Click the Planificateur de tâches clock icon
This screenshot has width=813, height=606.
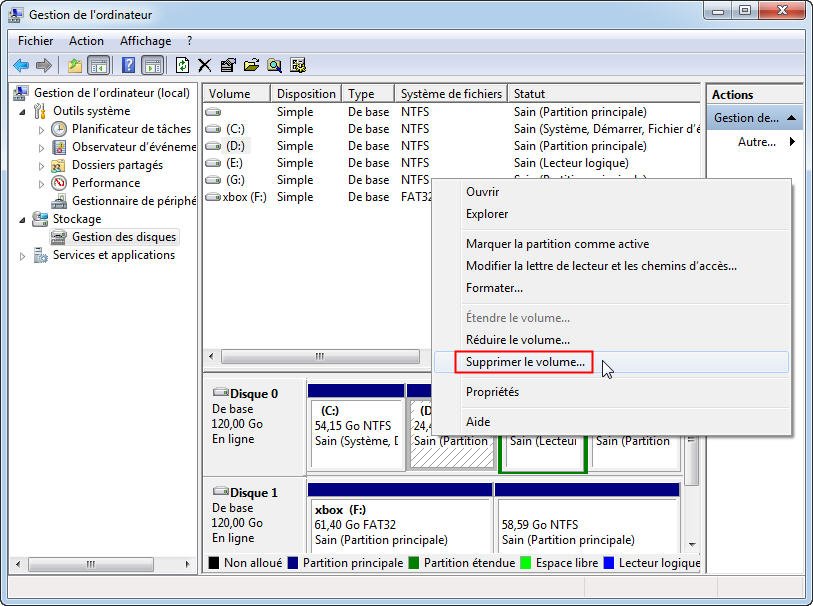[59, 129]
